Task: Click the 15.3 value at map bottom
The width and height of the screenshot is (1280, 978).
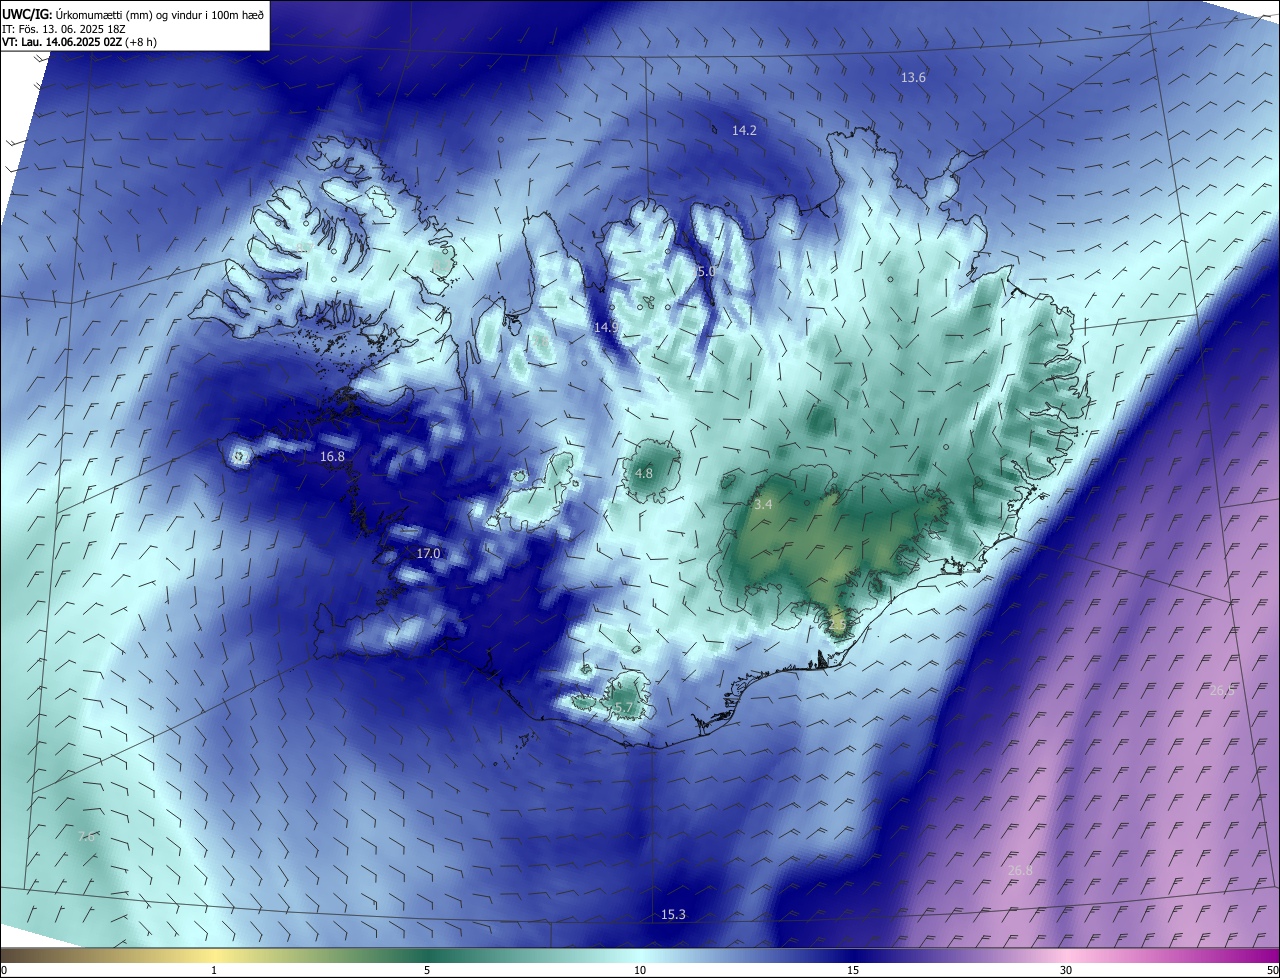Action: [x=673, y=915]
